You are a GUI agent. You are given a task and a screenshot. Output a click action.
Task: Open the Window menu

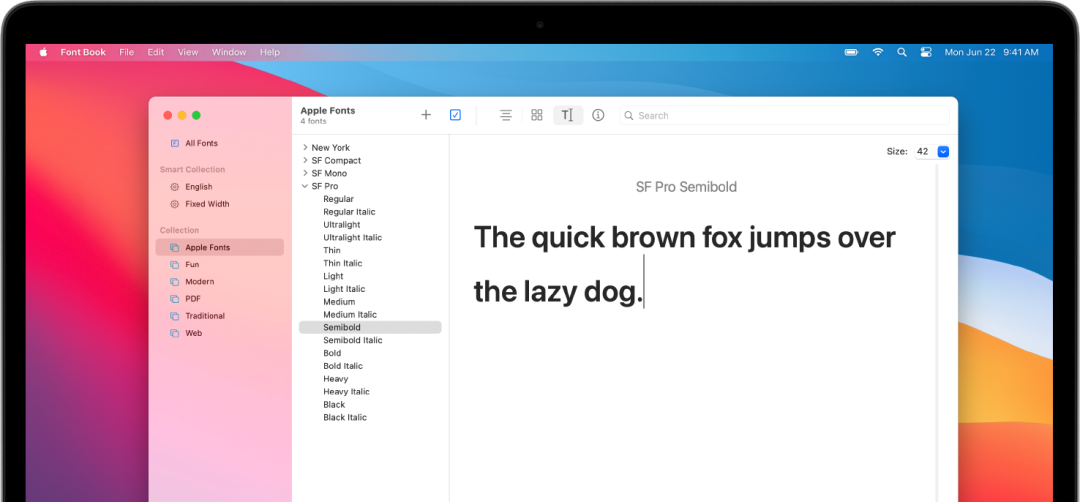229,52
